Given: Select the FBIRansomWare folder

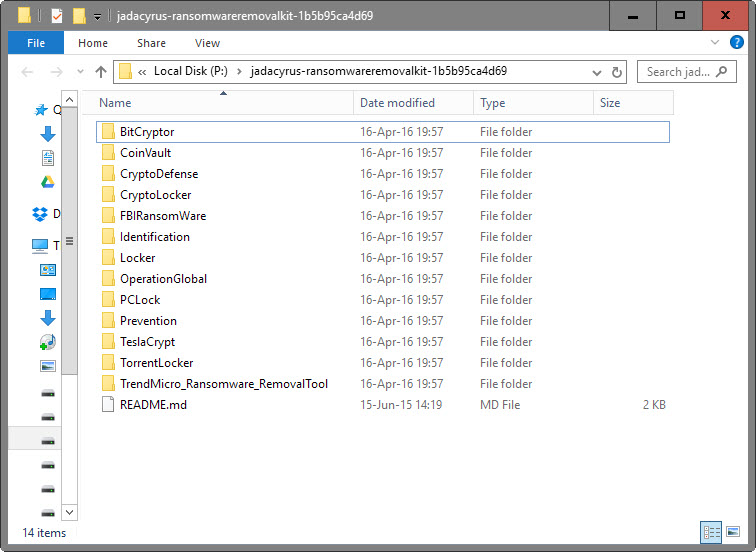Looking at the screenshot, I should tap(383, 216).
